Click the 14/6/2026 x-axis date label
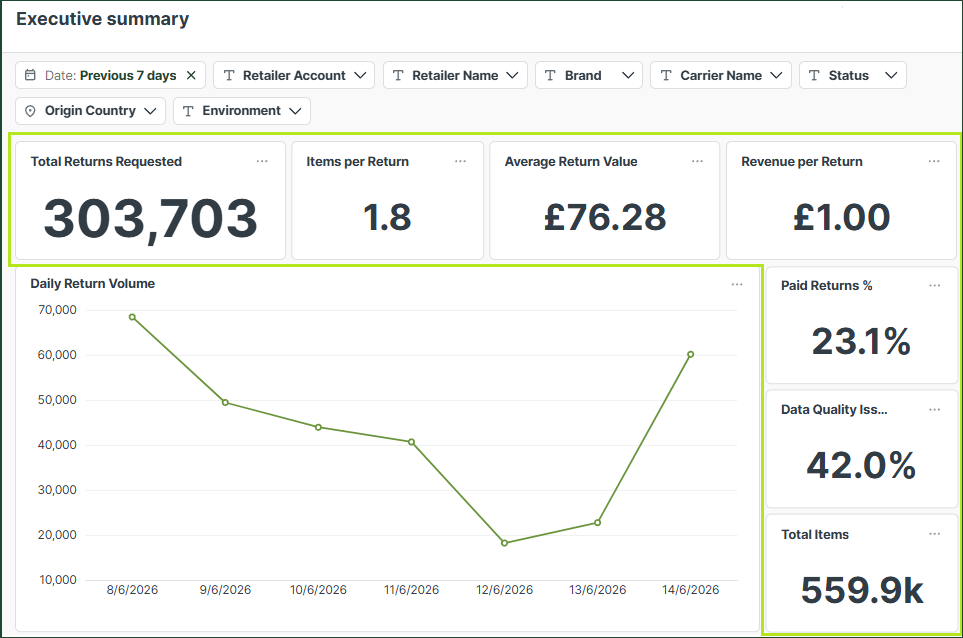 pyautogui.click(x=690, y=590)
